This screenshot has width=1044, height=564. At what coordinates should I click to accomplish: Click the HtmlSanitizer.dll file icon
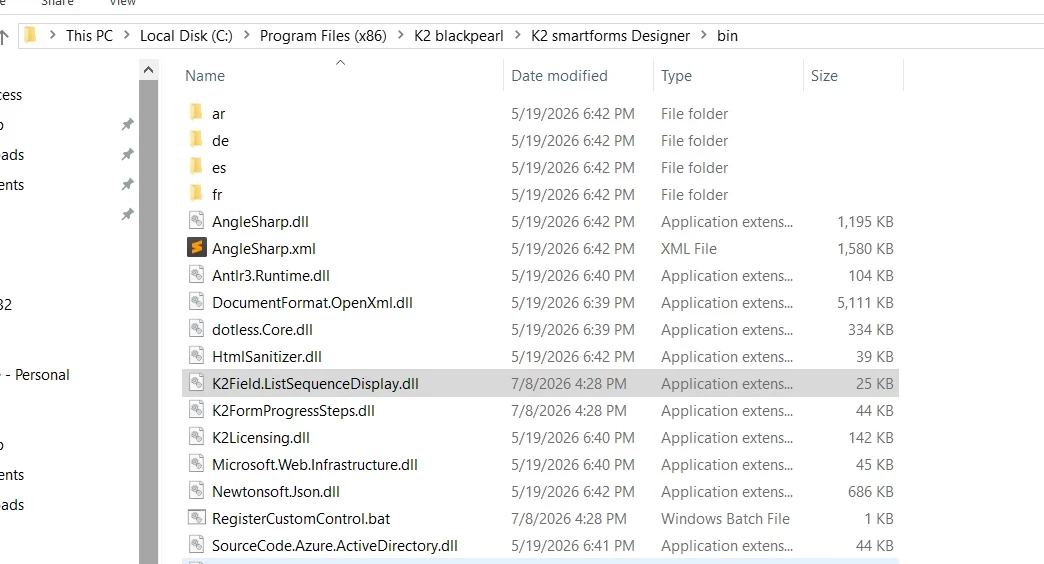pos(196,356)
